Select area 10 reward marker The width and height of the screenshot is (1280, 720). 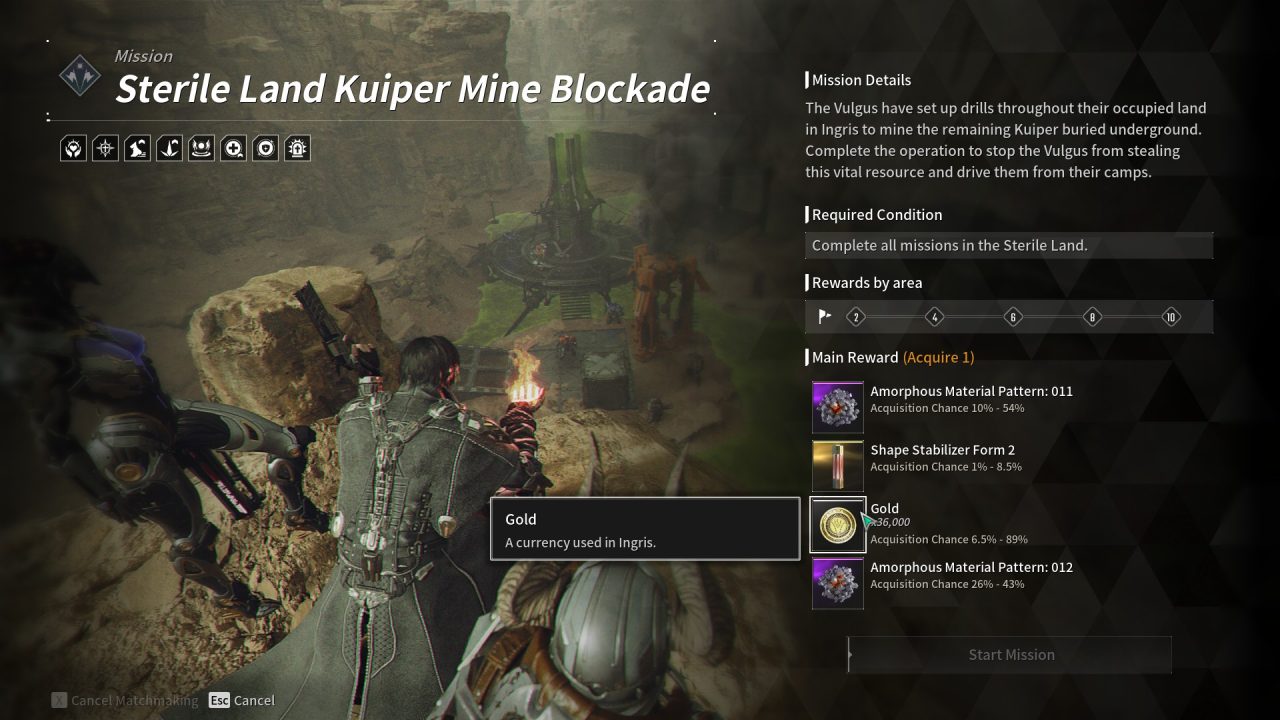(1171, 317)
